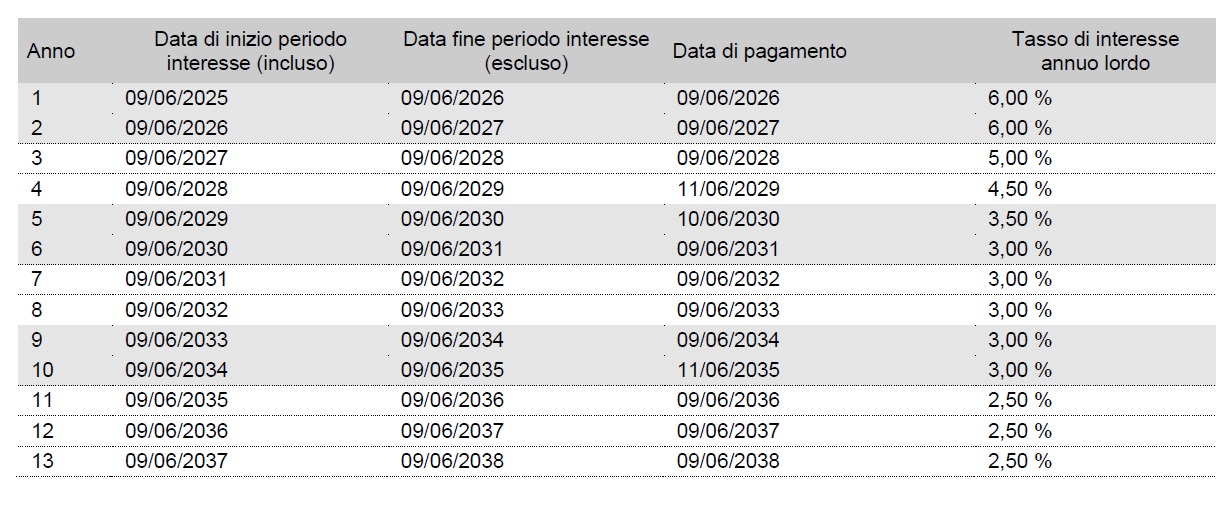Click the 'Data fine periodo interesse' header
The height and width of the screenshot is (509, 1232).
(526, 51)
